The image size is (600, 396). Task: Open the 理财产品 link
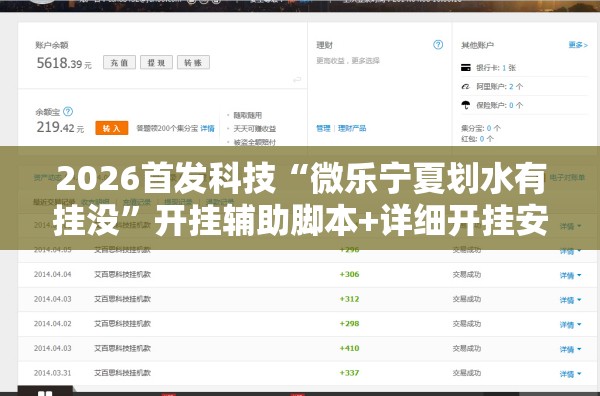point(352,128)
